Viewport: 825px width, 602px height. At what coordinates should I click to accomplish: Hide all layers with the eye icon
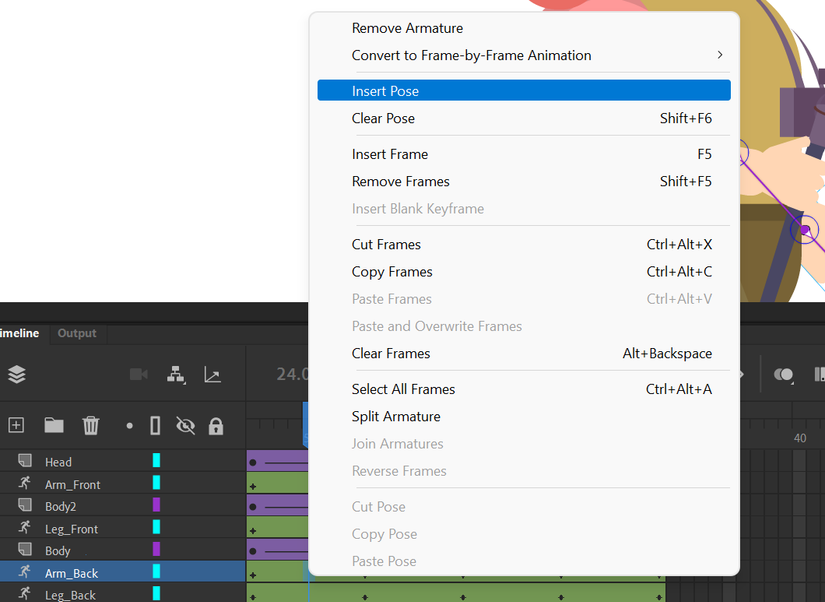coord(186,425)
